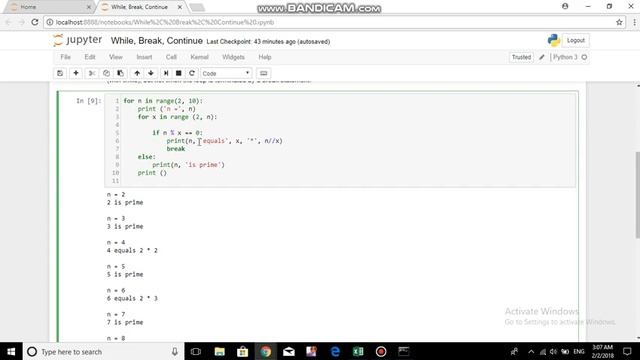Open Chrome from the taskbar

tap(266, 351)
